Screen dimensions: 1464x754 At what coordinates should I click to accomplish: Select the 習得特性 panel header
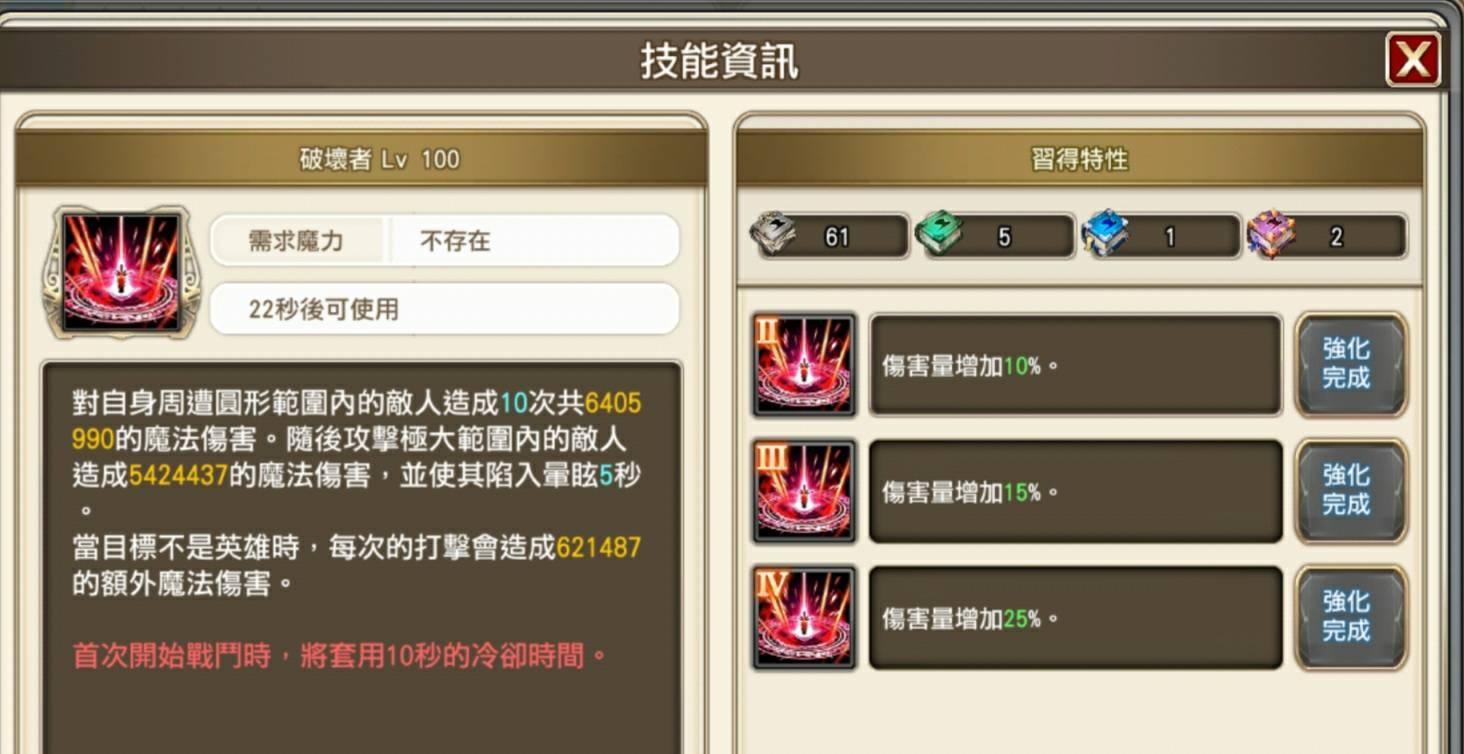1080,158
